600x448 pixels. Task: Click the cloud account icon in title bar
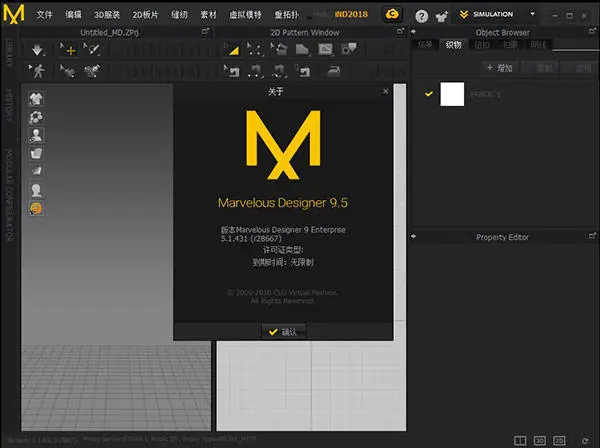[x=394, y=15]
